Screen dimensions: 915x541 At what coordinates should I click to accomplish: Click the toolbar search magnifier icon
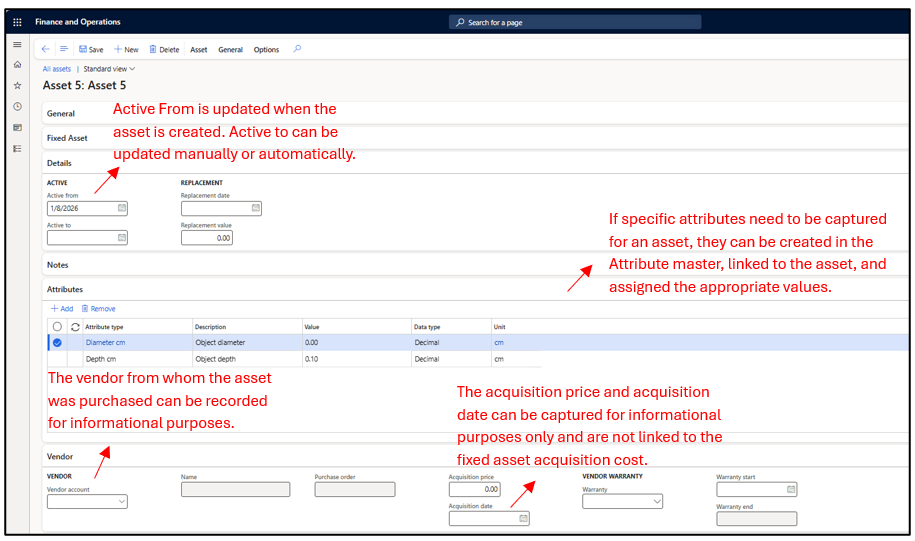(297, 49)
